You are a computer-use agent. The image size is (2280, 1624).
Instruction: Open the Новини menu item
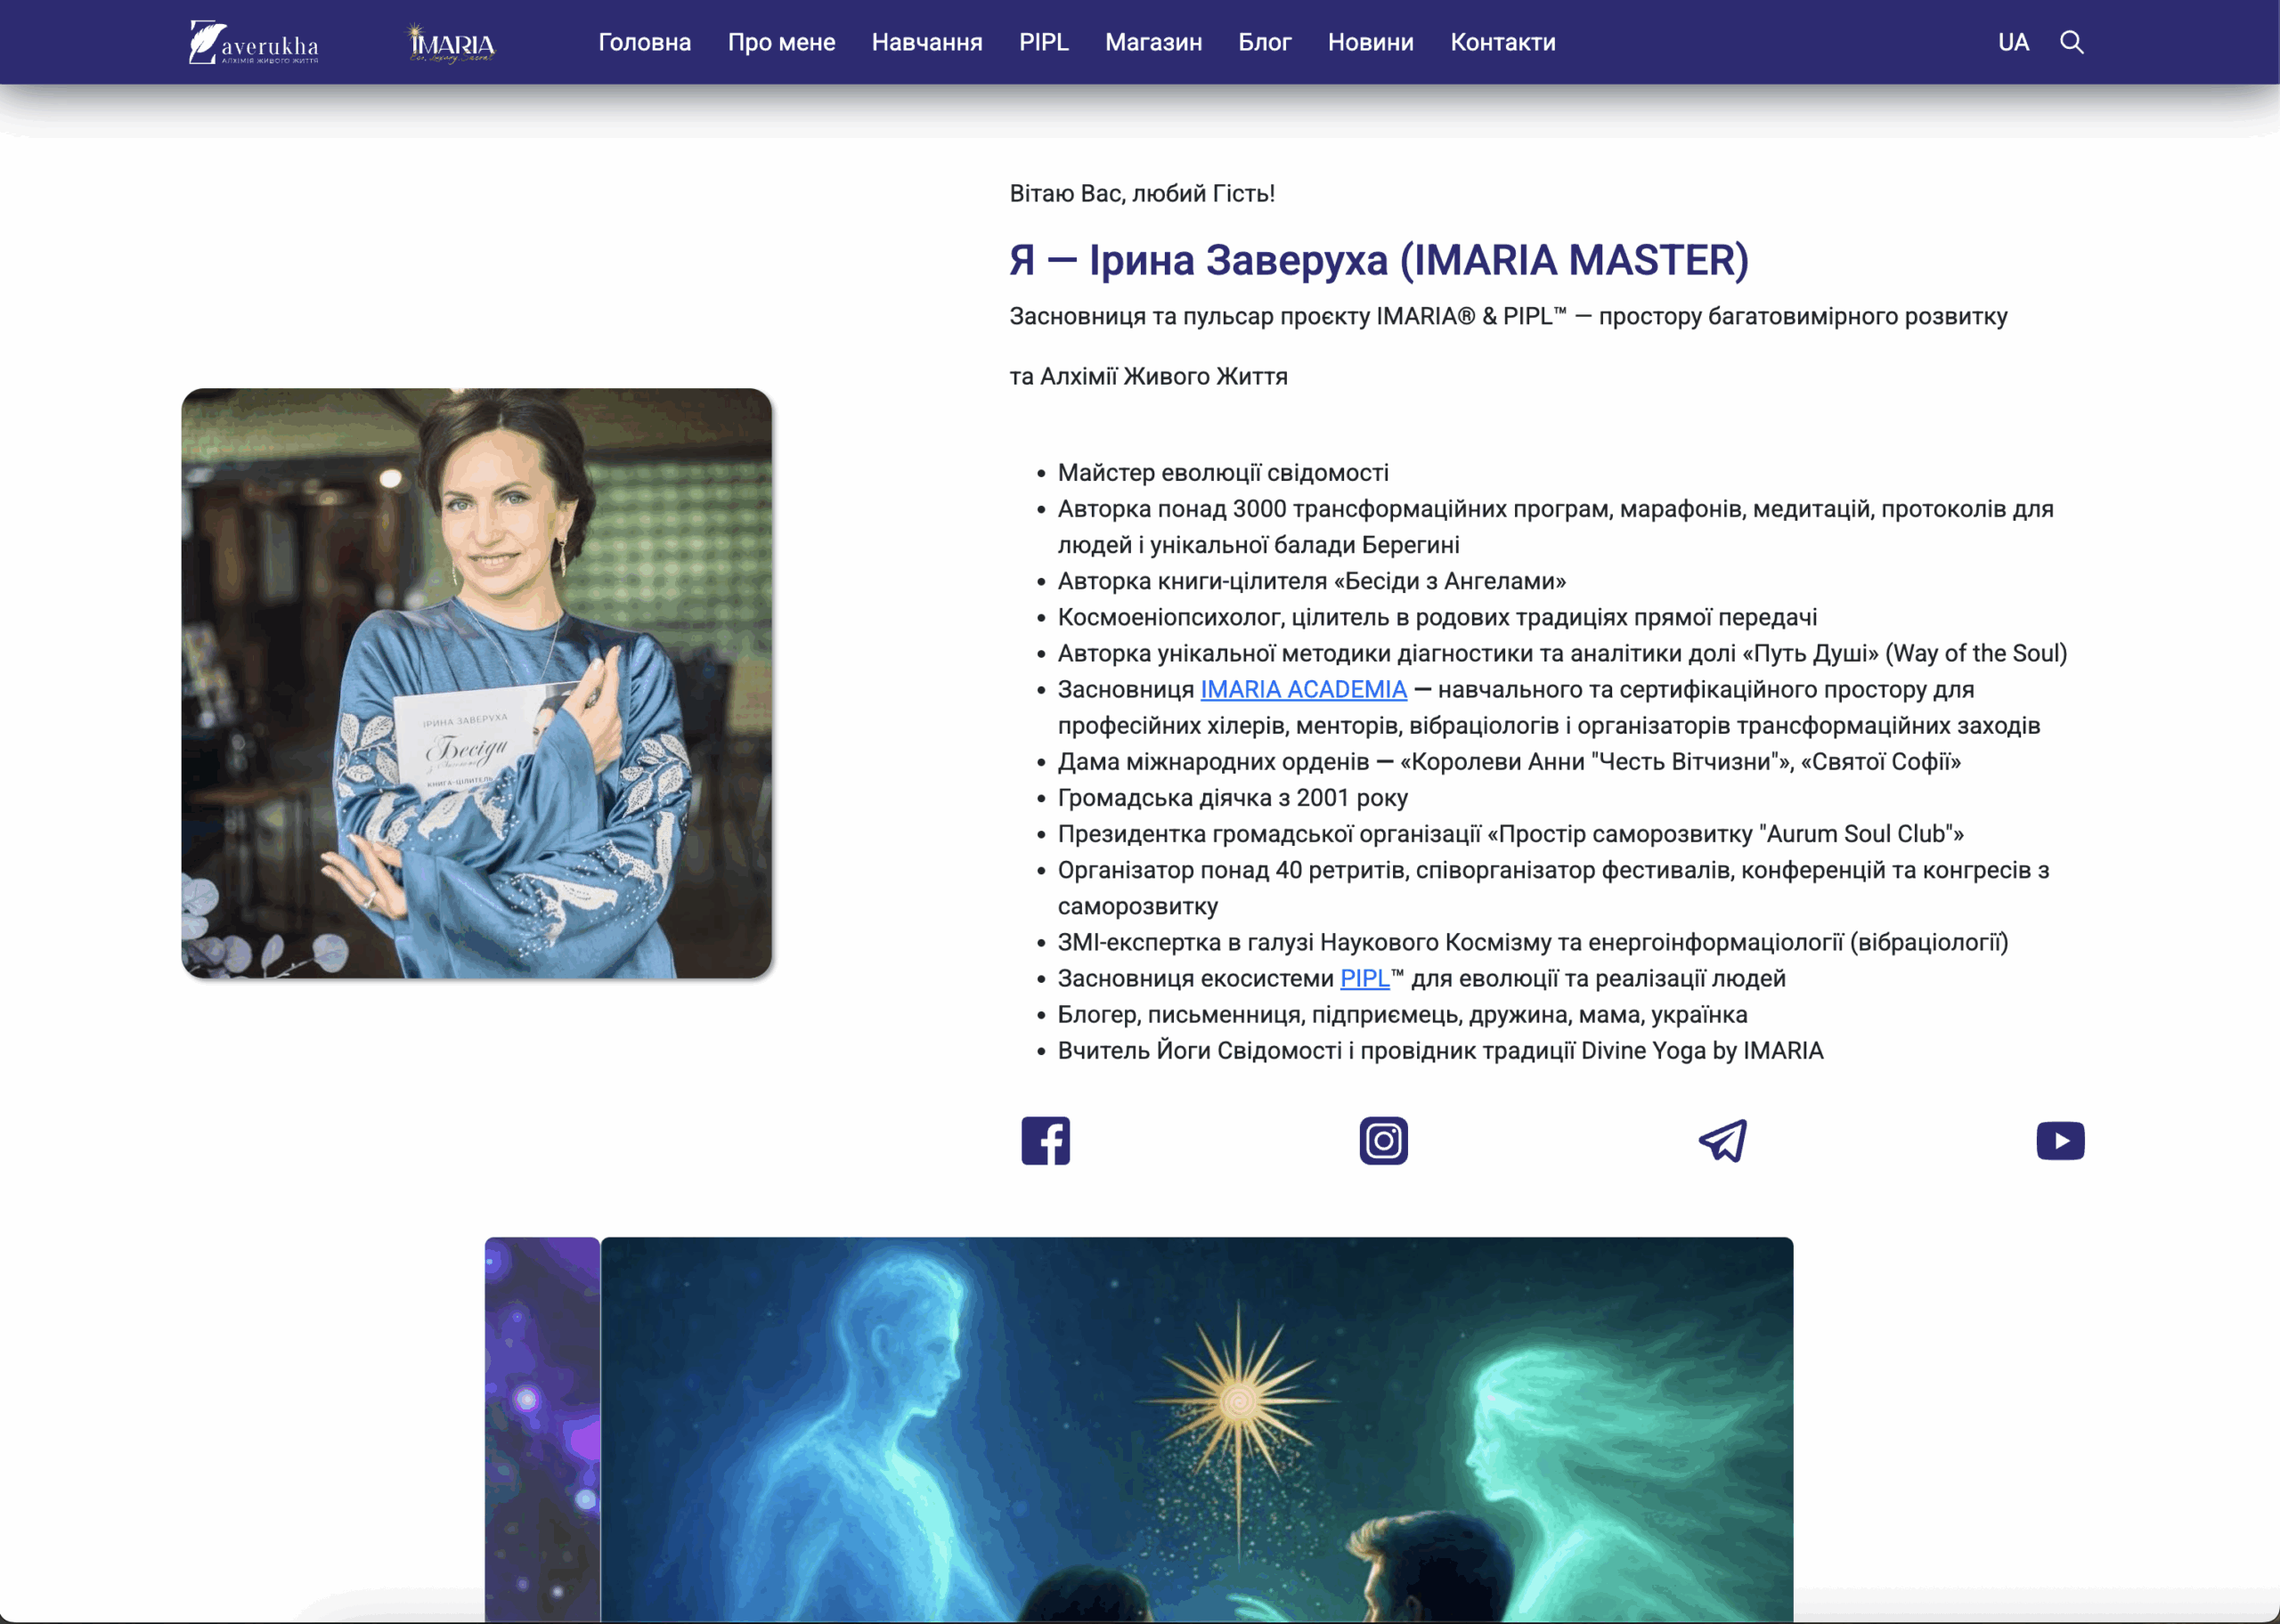1370,42
